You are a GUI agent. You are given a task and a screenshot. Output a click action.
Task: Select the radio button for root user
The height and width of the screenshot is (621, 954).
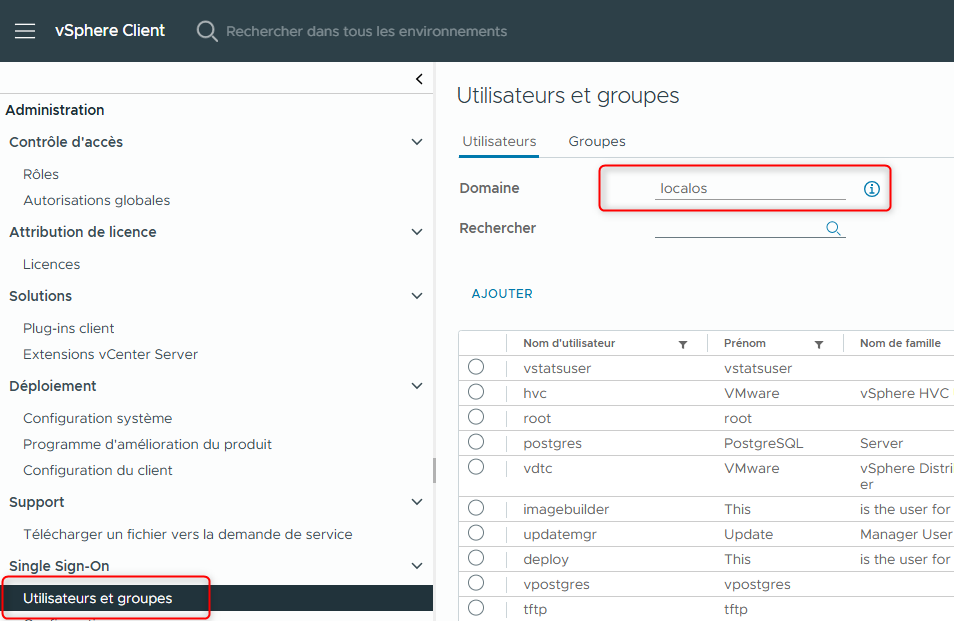tap(476, 418)
